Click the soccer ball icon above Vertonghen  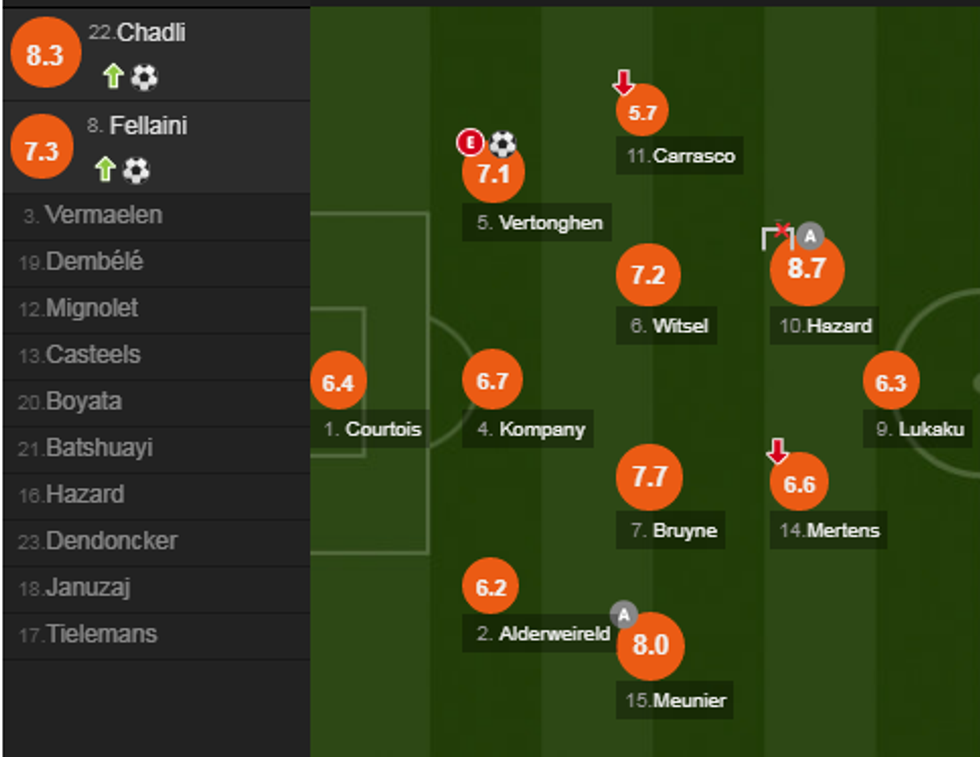coord(502,145)
